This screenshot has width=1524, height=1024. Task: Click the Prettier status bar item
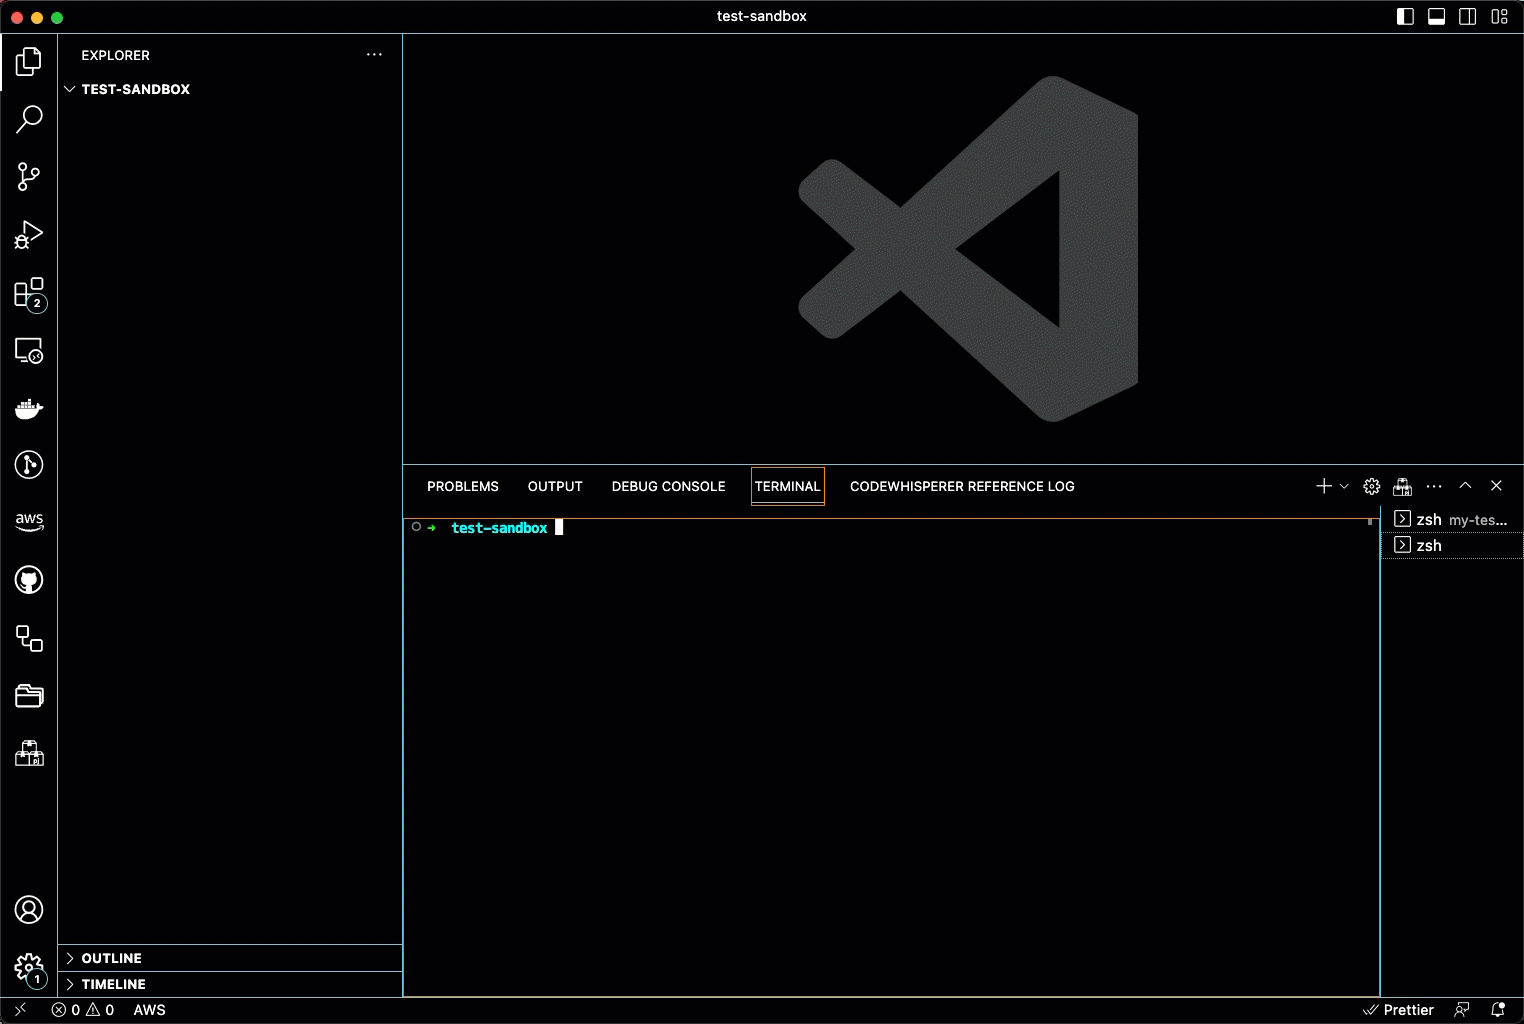[x=1398, y=1010]
